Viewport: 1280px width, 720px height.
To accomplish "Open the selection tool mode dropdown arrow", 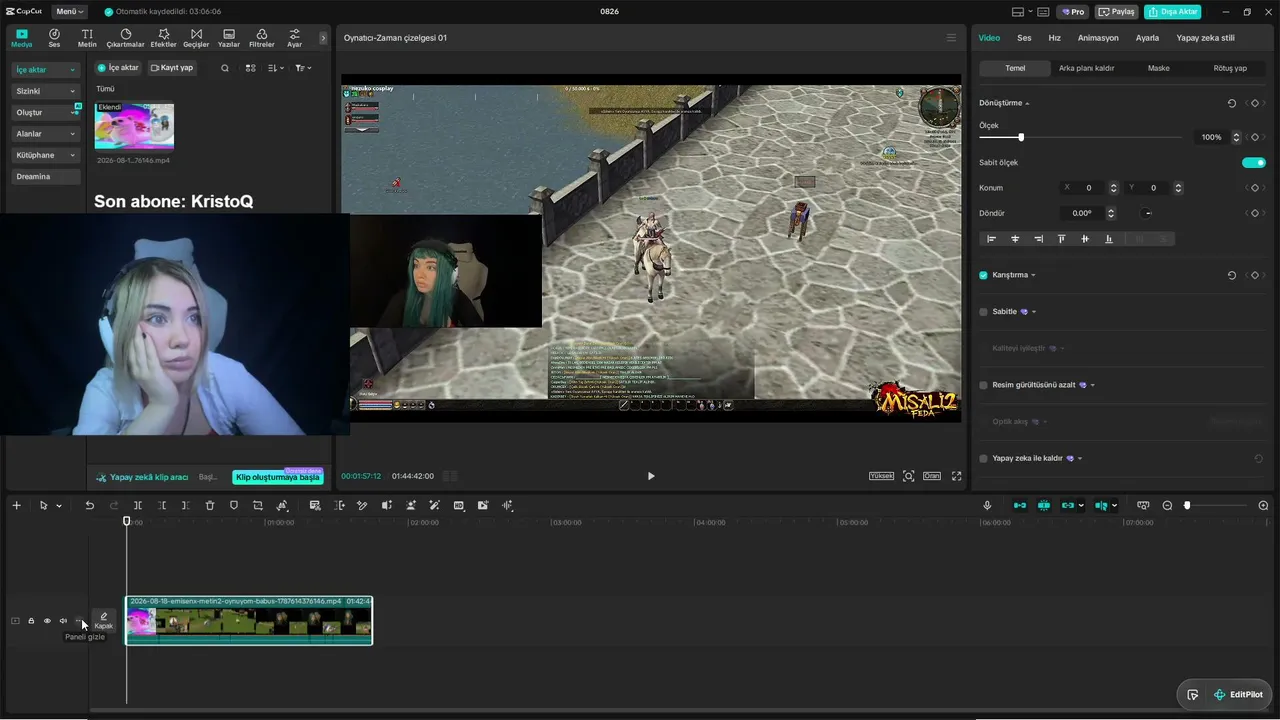I will tap(59, 506).
